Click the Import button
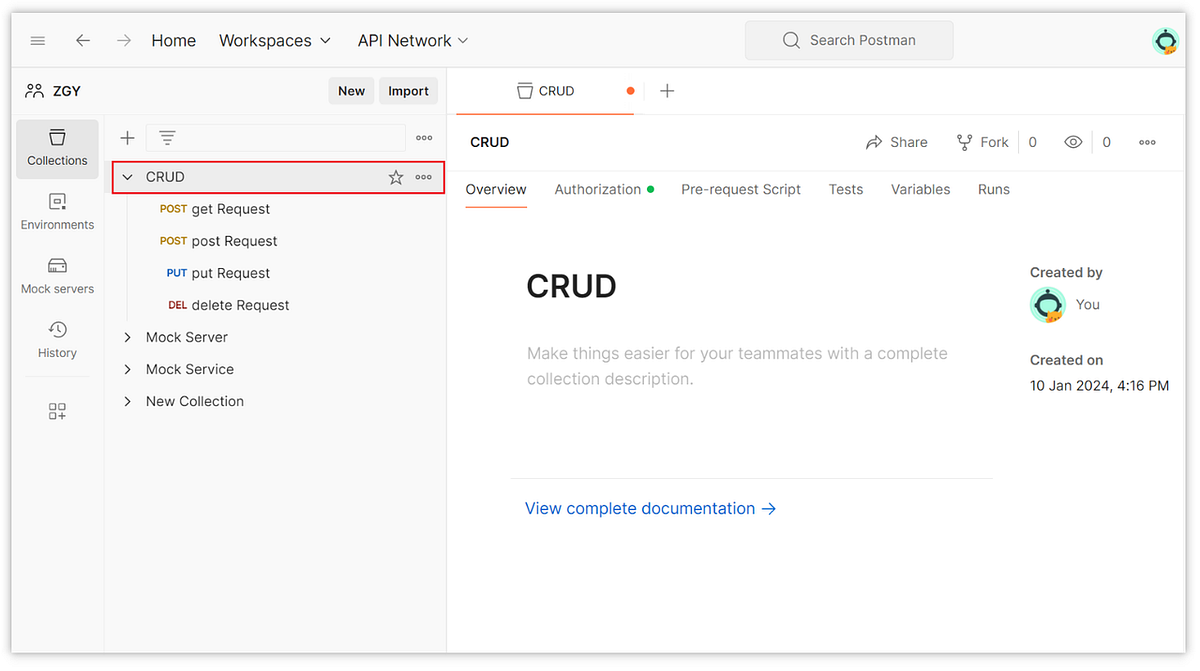Viewport: 1200px width, 671px height. pyautogui.click(x=408, y=90)
